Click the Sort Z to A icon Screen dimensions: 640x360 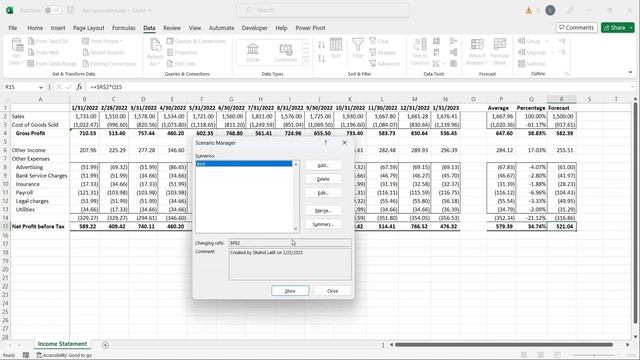pos(321,58)
